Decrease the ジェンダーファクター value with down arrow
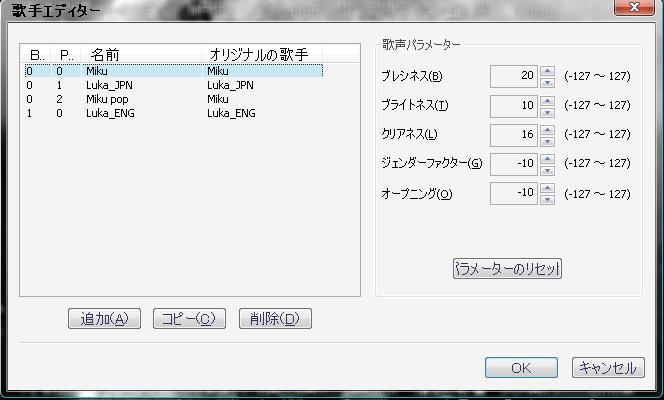This screenshot has width=664, height=400. (547, 171)
